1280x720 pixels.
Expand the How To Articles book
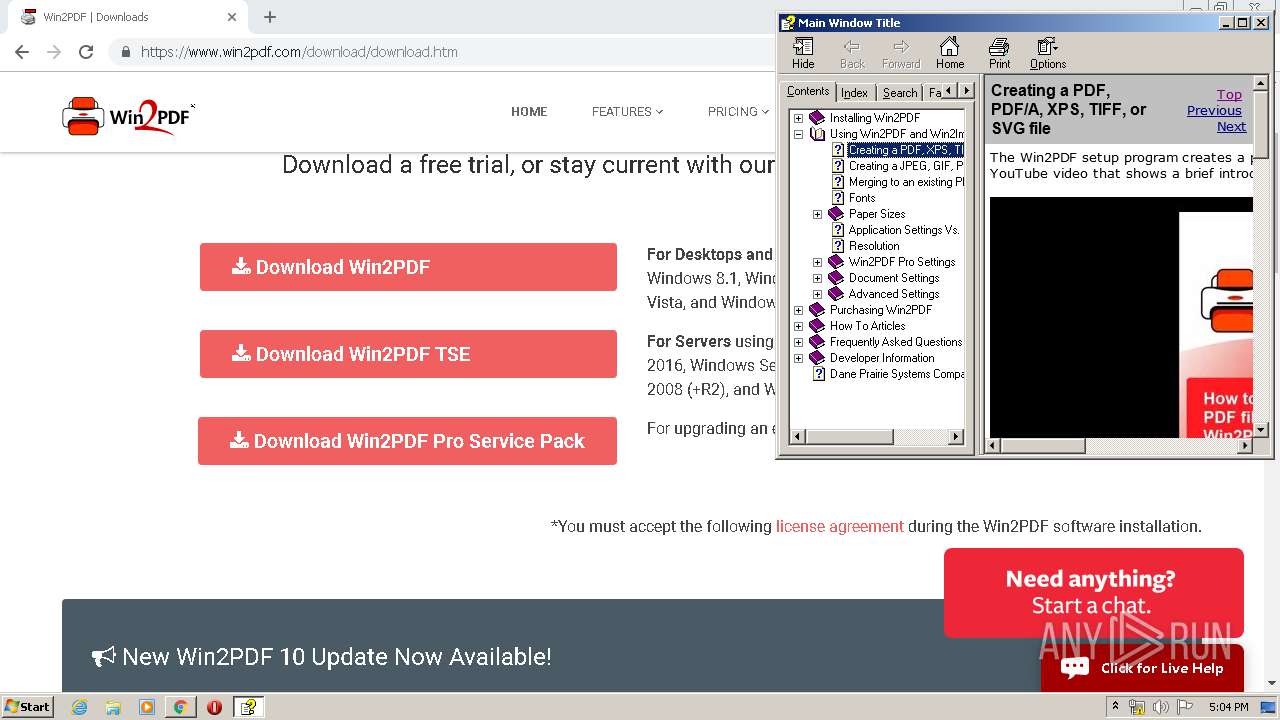click(798, 326)
